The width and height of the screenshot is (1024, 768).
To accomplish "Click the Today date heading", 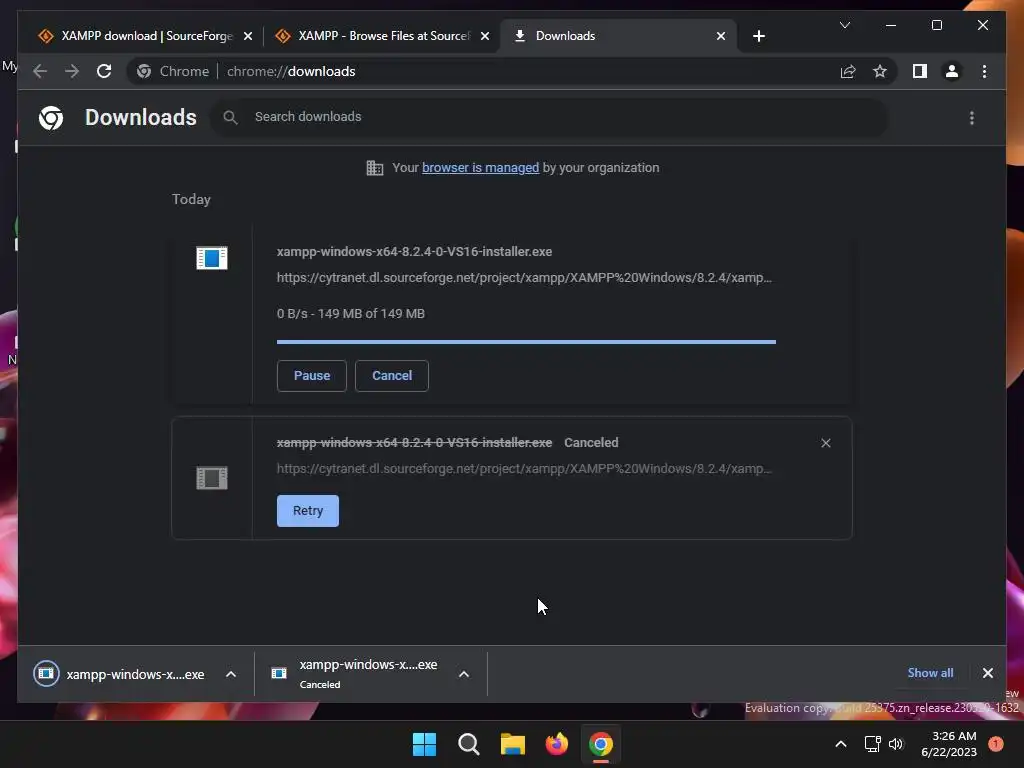I will point(191,199).
